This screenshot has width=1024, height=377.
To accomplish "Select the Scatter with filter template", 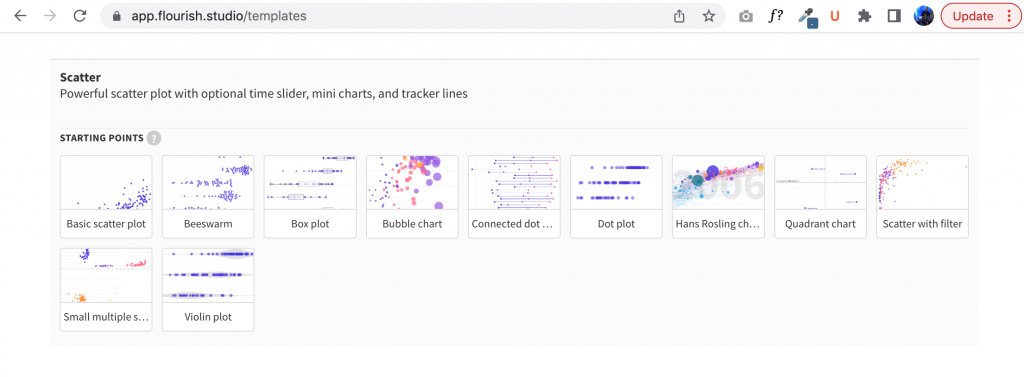I will (922, 197).
